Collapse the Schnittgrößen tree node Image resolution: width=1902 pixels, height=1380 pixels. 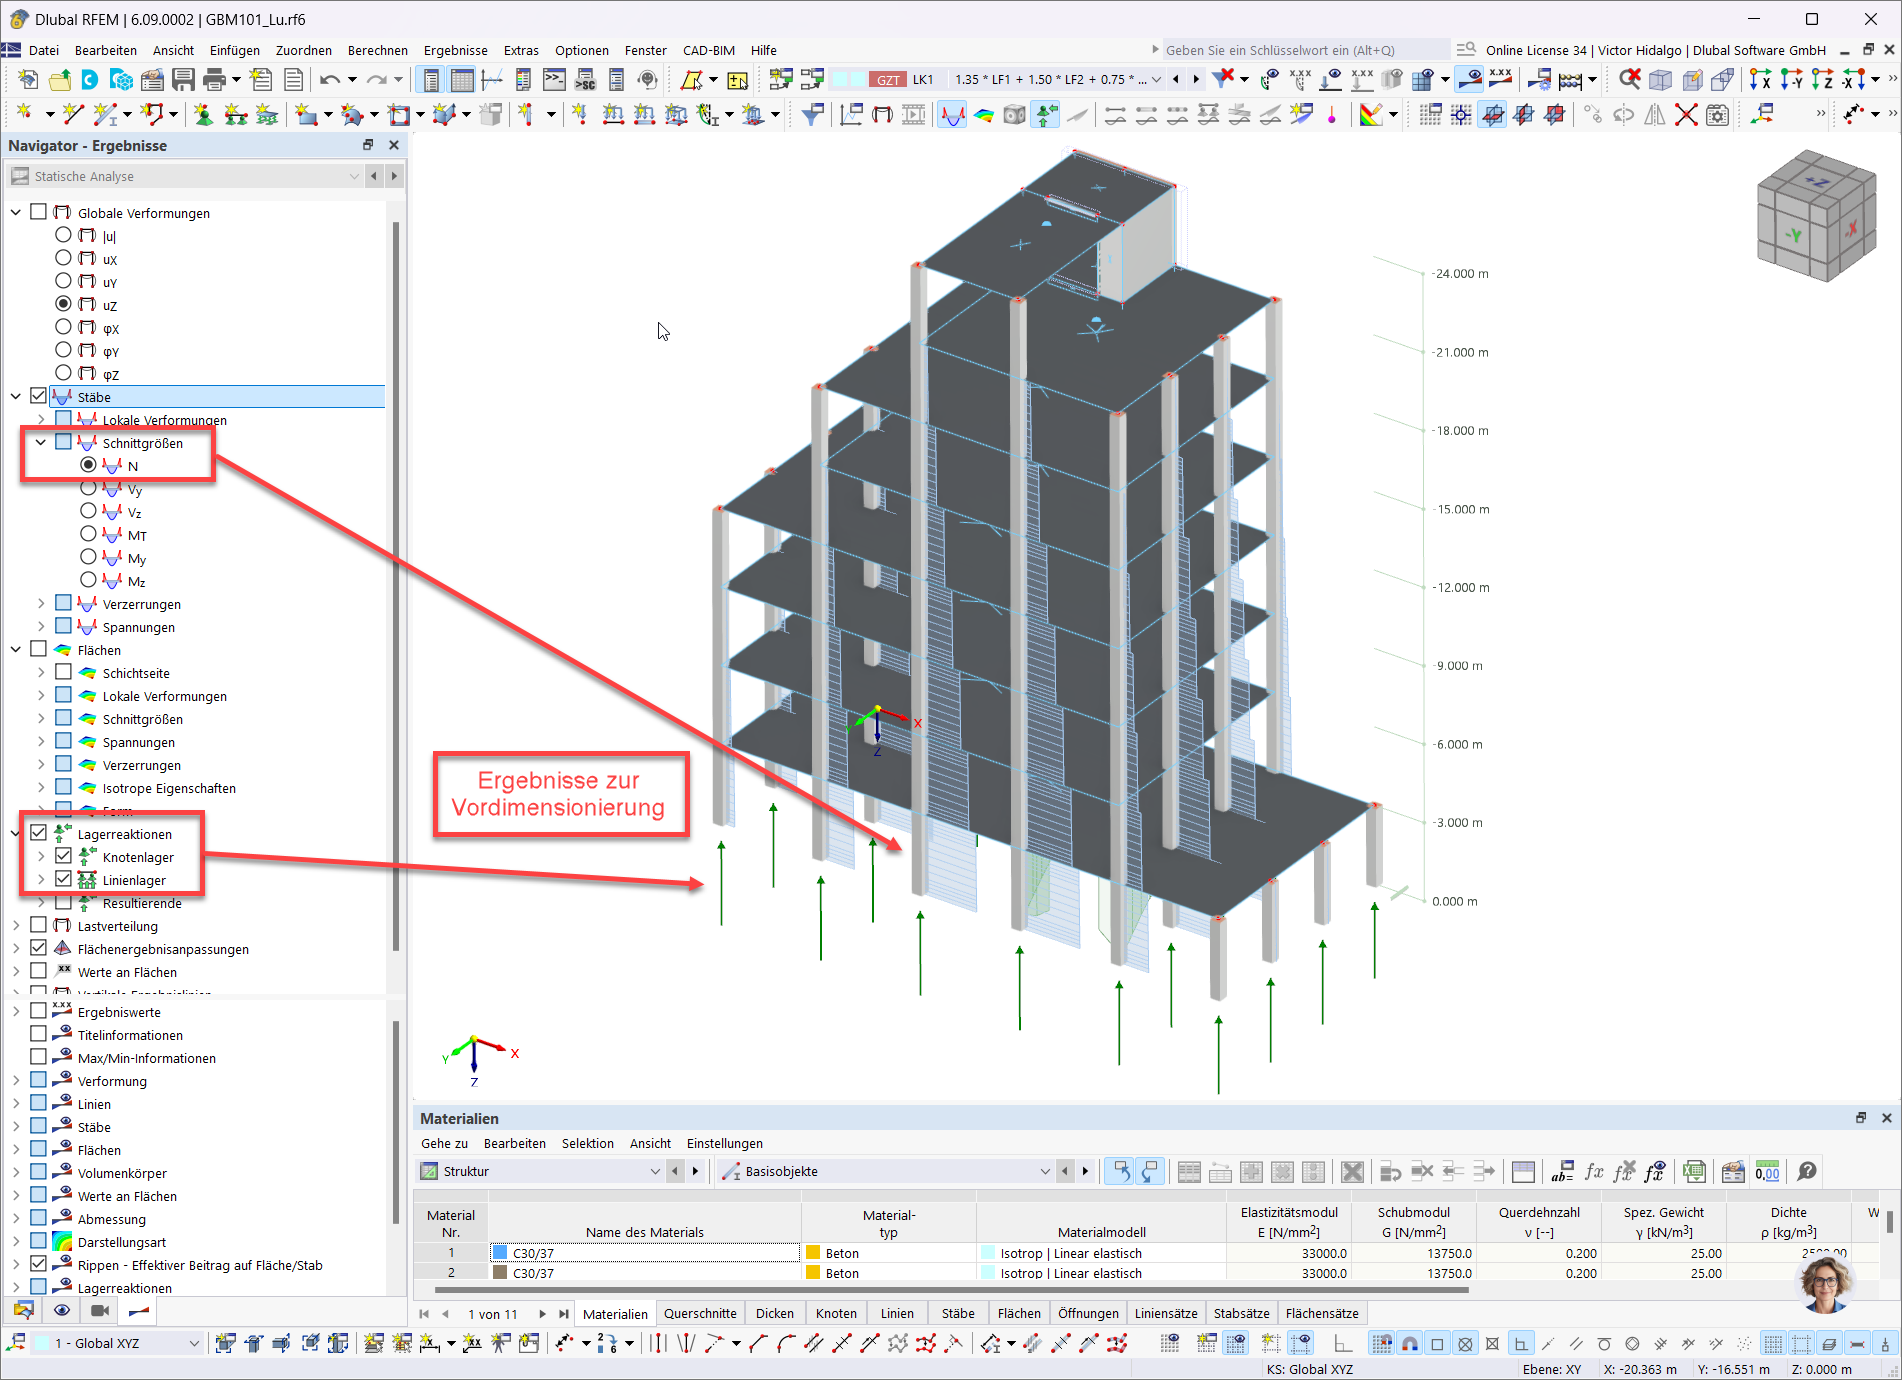point(41,441)
